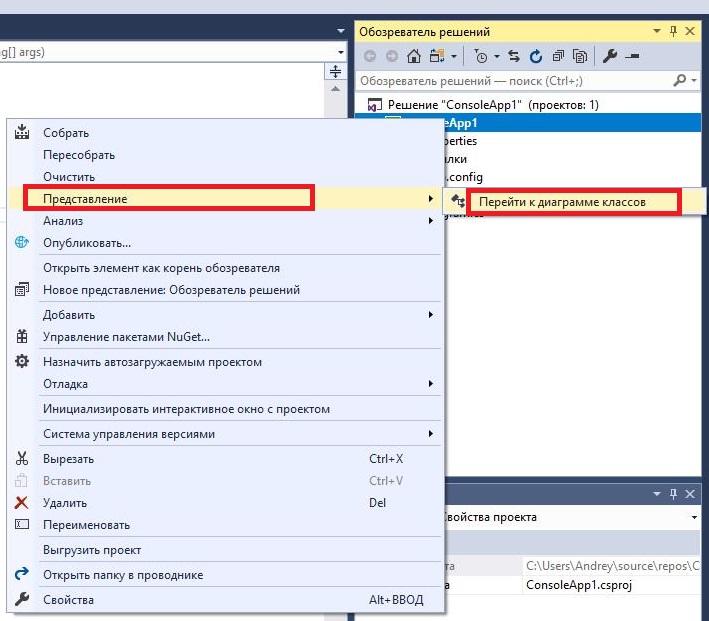
Task: Click the Preview Selected Items icon
Action: pos(632,57)
